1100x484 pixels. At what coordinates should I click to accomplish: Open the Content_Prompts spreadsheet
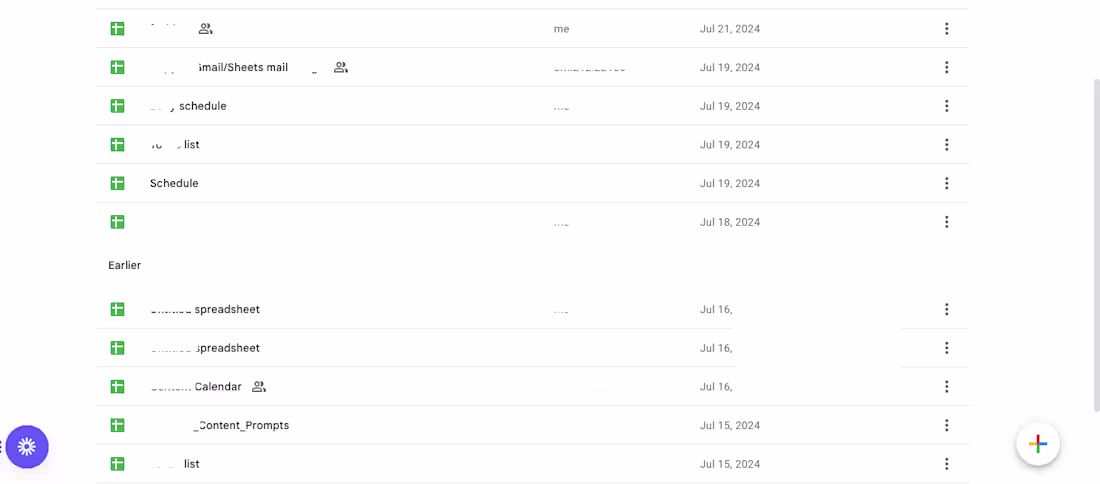[243, 426]
